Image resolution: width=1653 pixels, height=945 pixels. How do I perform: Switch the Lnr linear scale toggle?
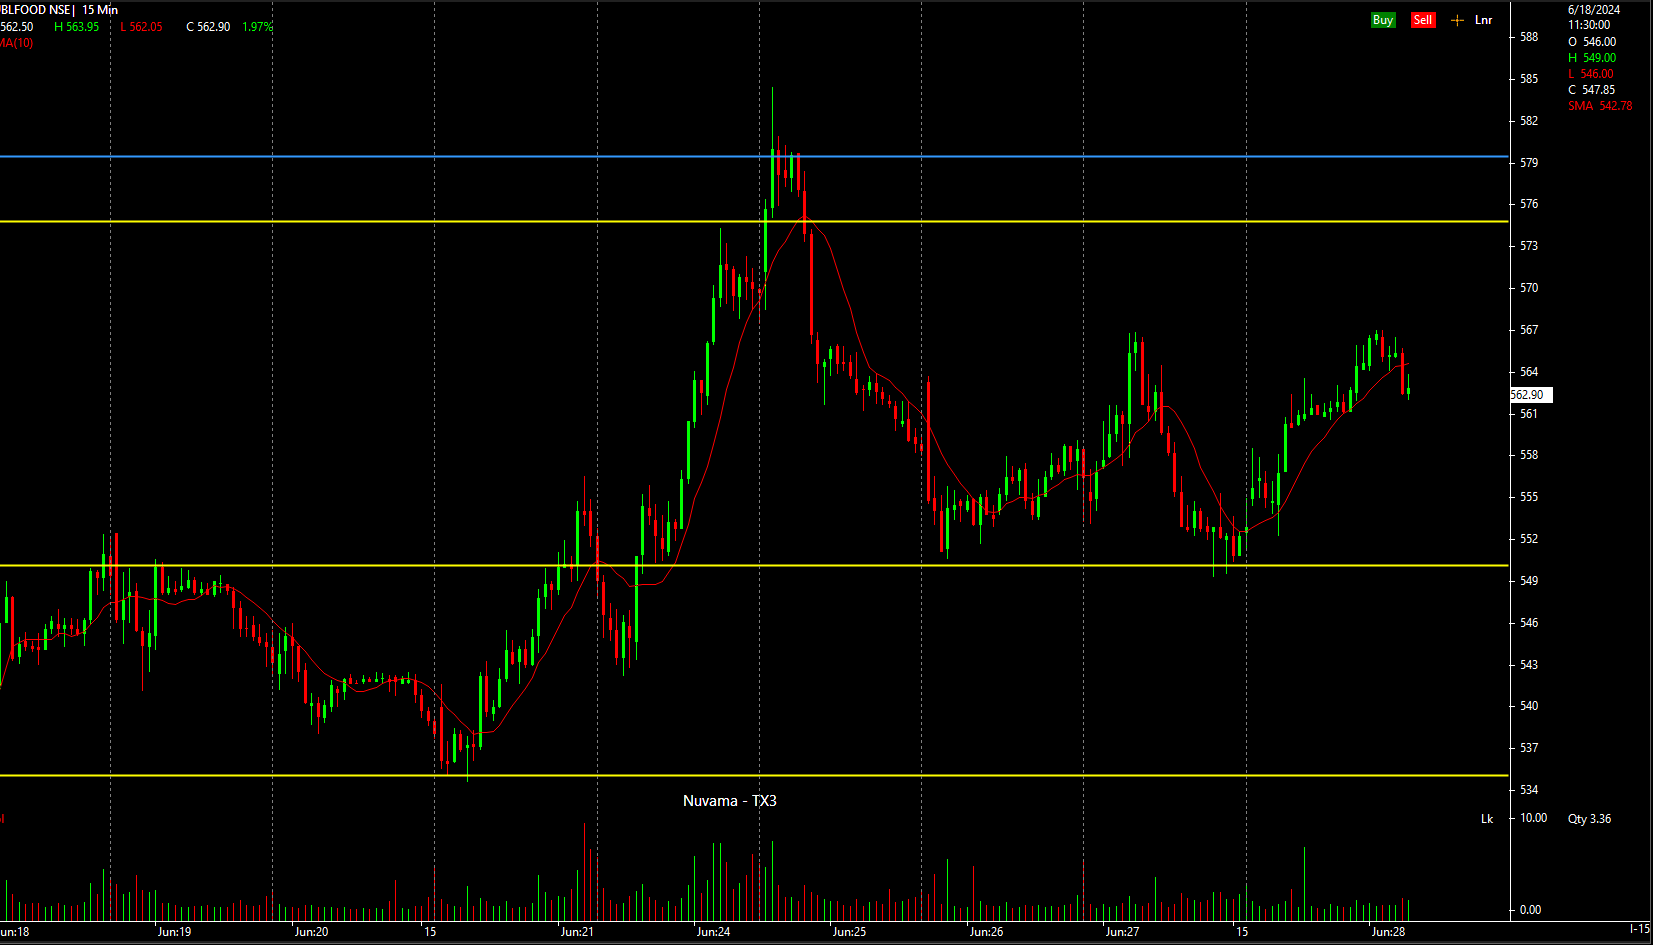click(x=1484, y=20)
